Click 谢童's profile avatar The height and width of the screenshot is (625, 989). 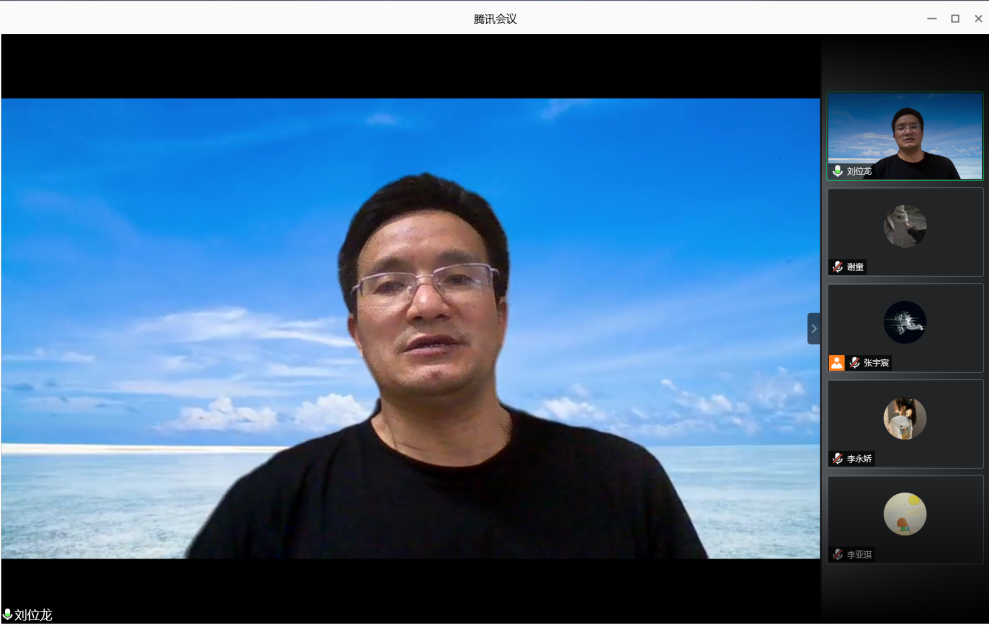pyautogui.click(x=904, y=226)
